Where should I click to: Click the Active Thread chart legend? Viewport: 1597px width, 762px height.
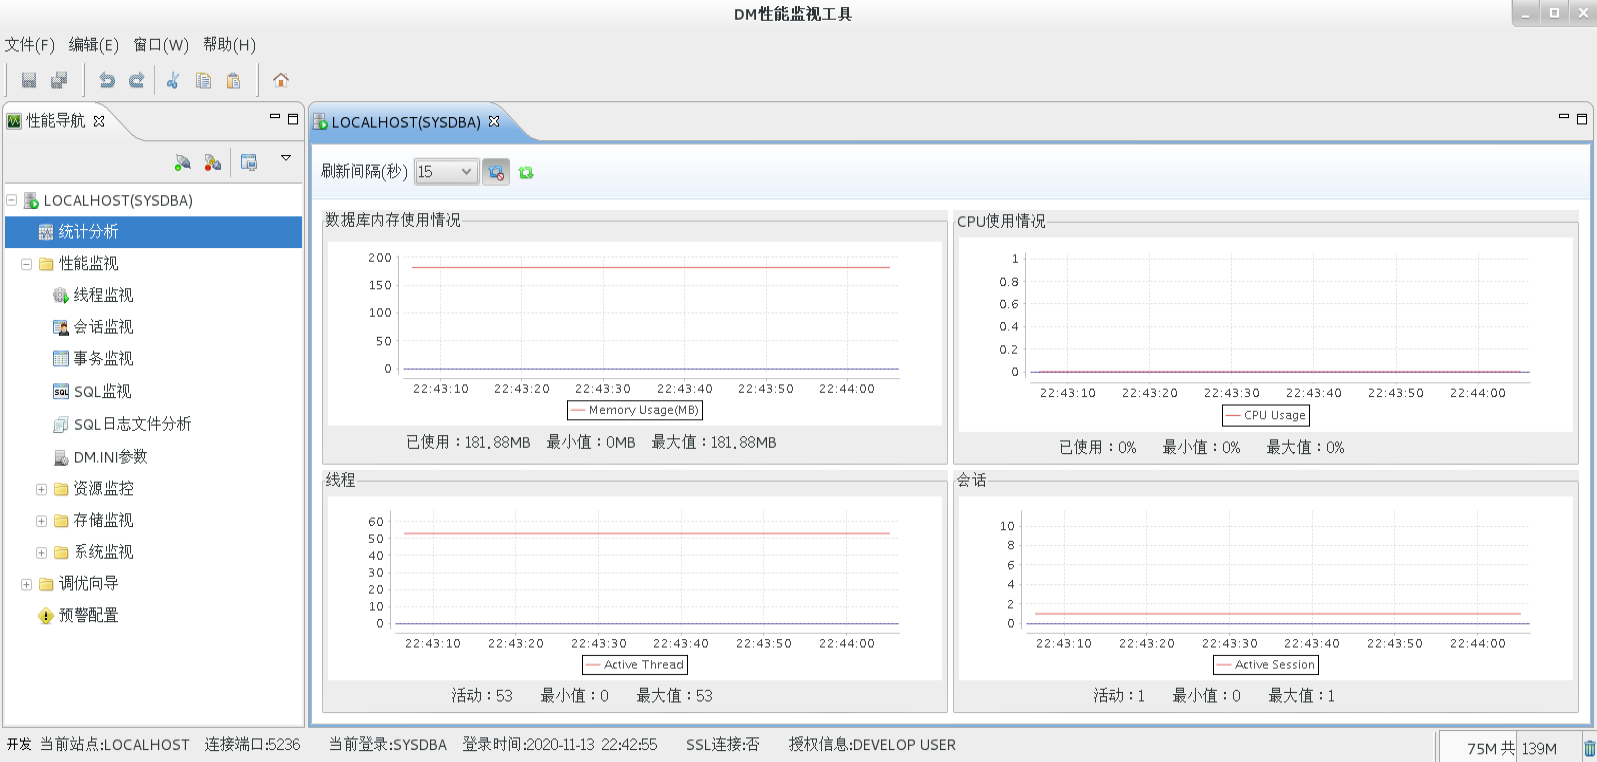point(635,665)
